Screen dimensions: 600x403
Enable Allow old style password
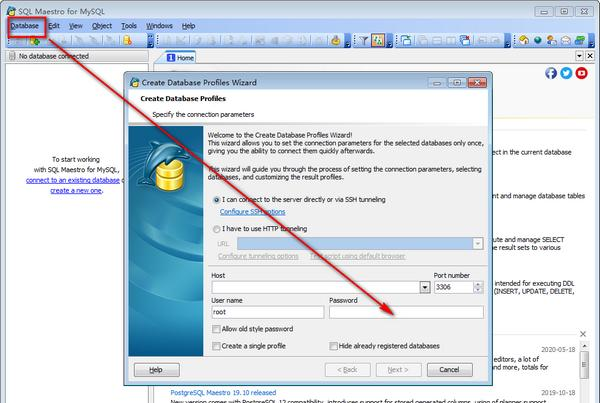point(216,329)
